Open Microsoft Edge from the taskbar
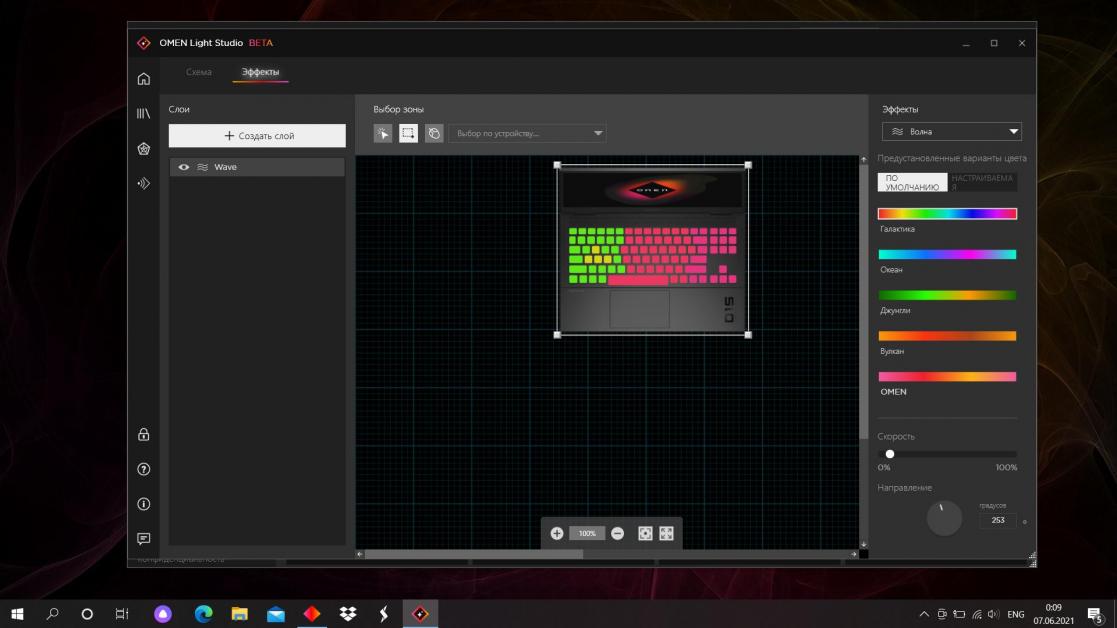 (x=204, y=614)
